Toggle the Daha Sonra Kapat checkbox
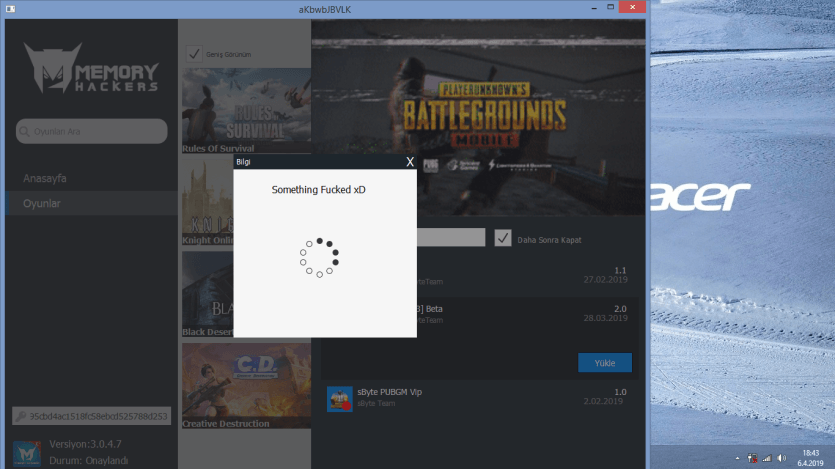 tap(503, 238)
